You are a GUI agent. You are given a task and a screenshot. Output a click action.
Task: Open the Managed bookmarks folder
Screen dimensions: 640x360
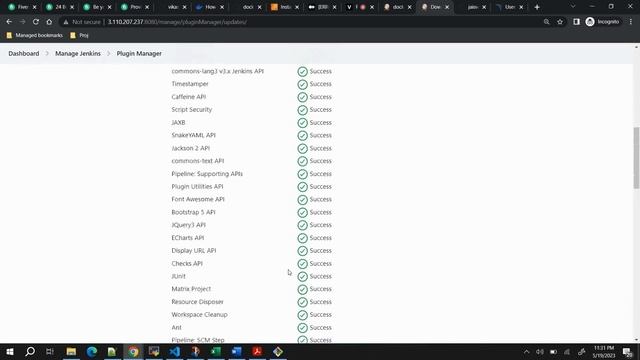coord(35,36)
